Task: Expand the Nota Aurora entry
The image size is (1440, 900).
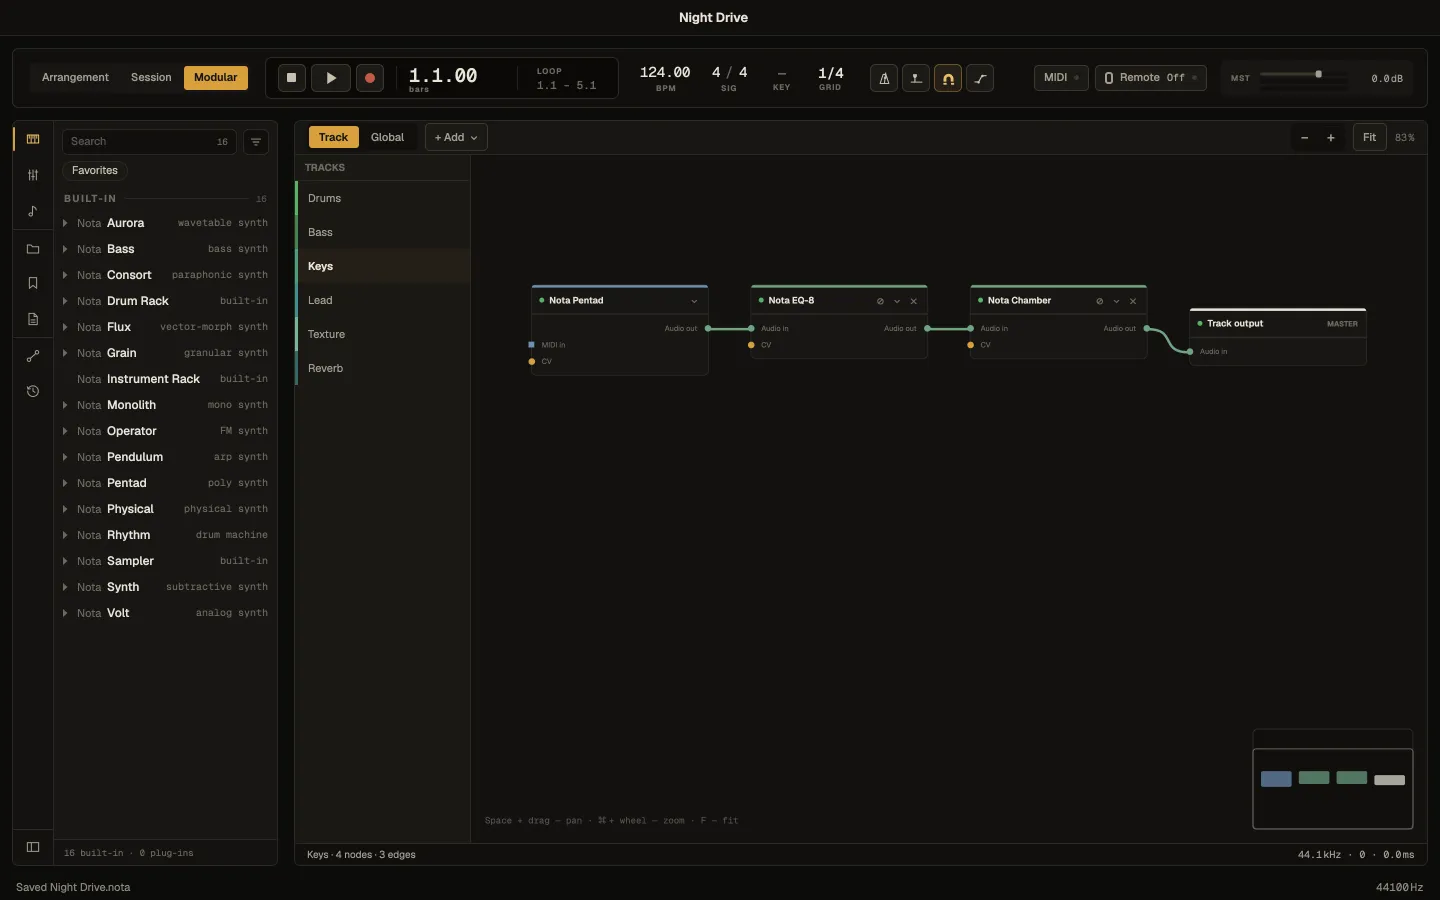Action: [x=65, y=223]
